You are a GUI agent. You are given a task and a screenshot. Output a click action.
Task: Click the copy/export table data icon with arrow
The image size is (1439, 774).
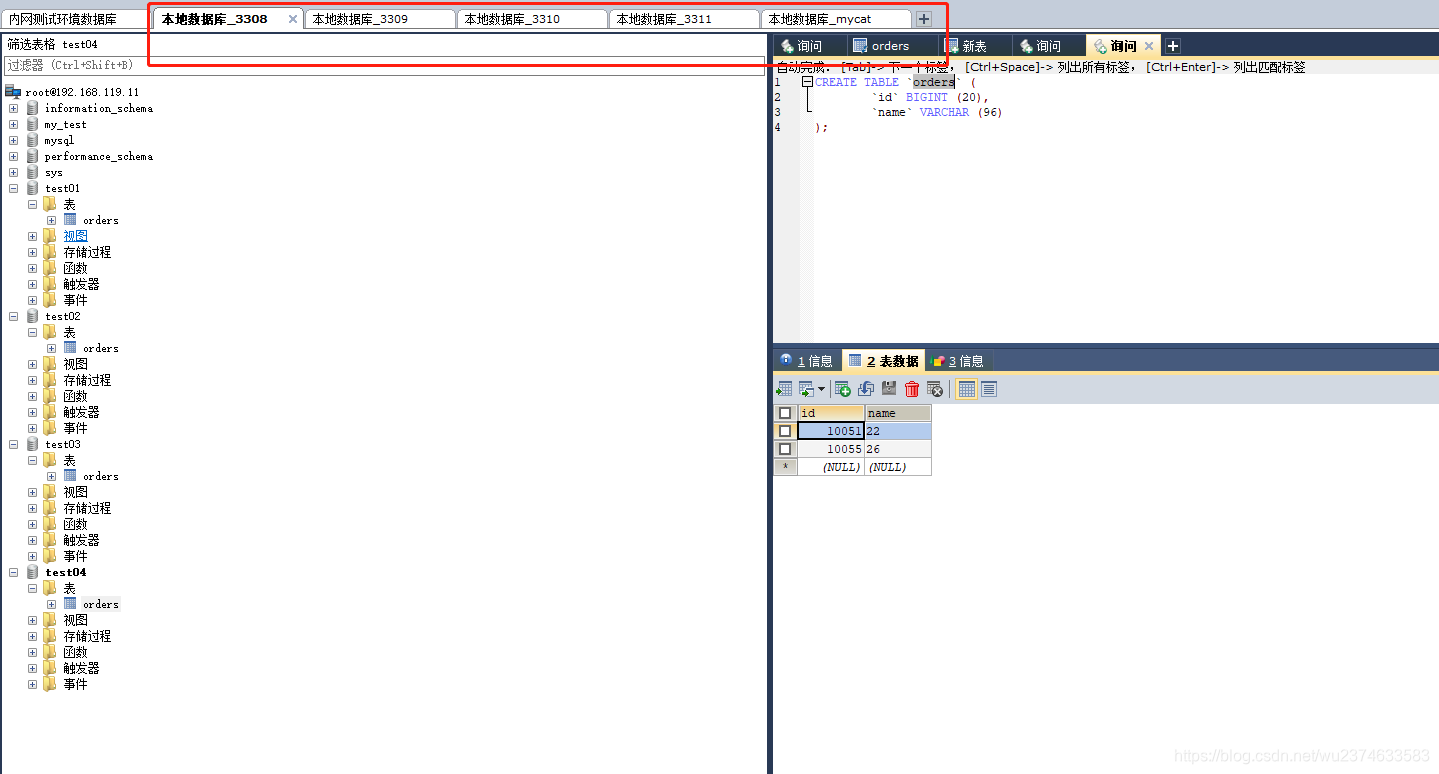coord(806,389)
